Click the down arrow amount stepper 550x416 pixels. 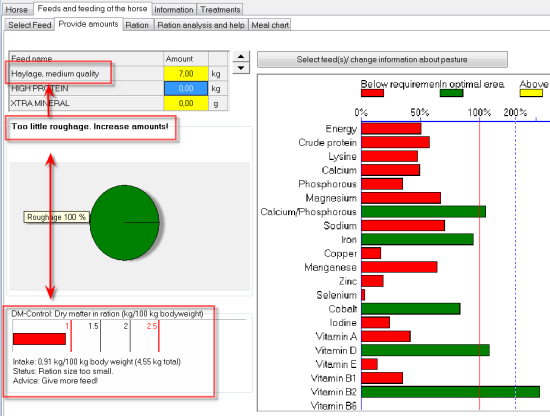(x=241, y=68)
